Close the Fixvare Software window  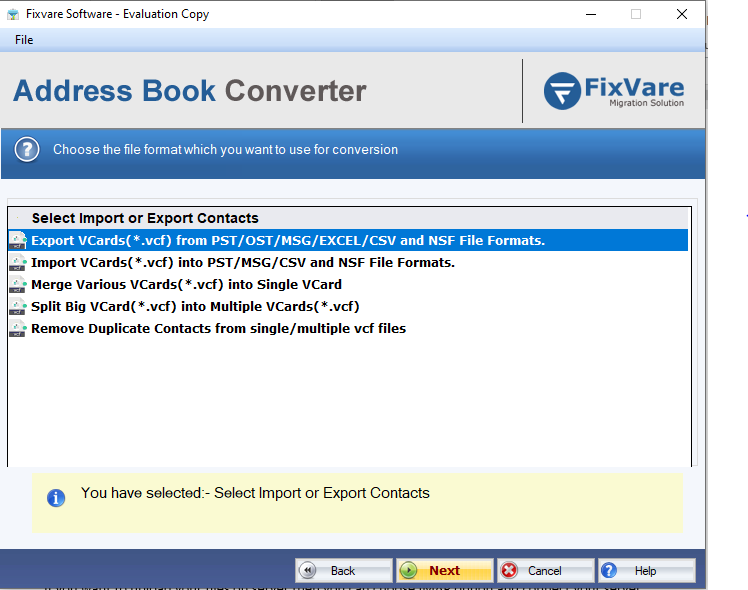pos(682,14)
